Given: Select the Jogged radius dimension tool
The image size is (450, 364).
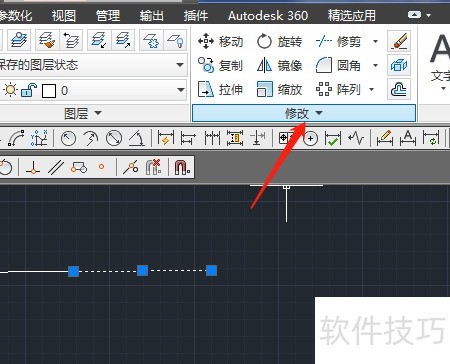Looking at the screenshot, I should coord(91,138).
